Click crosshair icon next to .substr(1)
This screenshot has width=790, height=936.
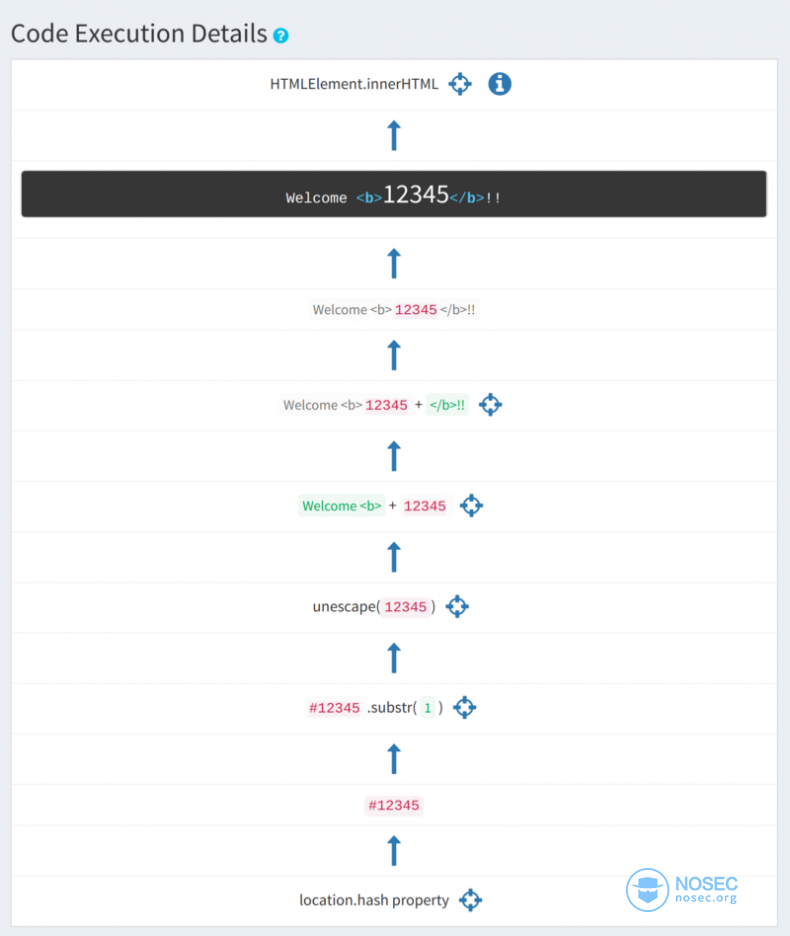tap(464, 708)
